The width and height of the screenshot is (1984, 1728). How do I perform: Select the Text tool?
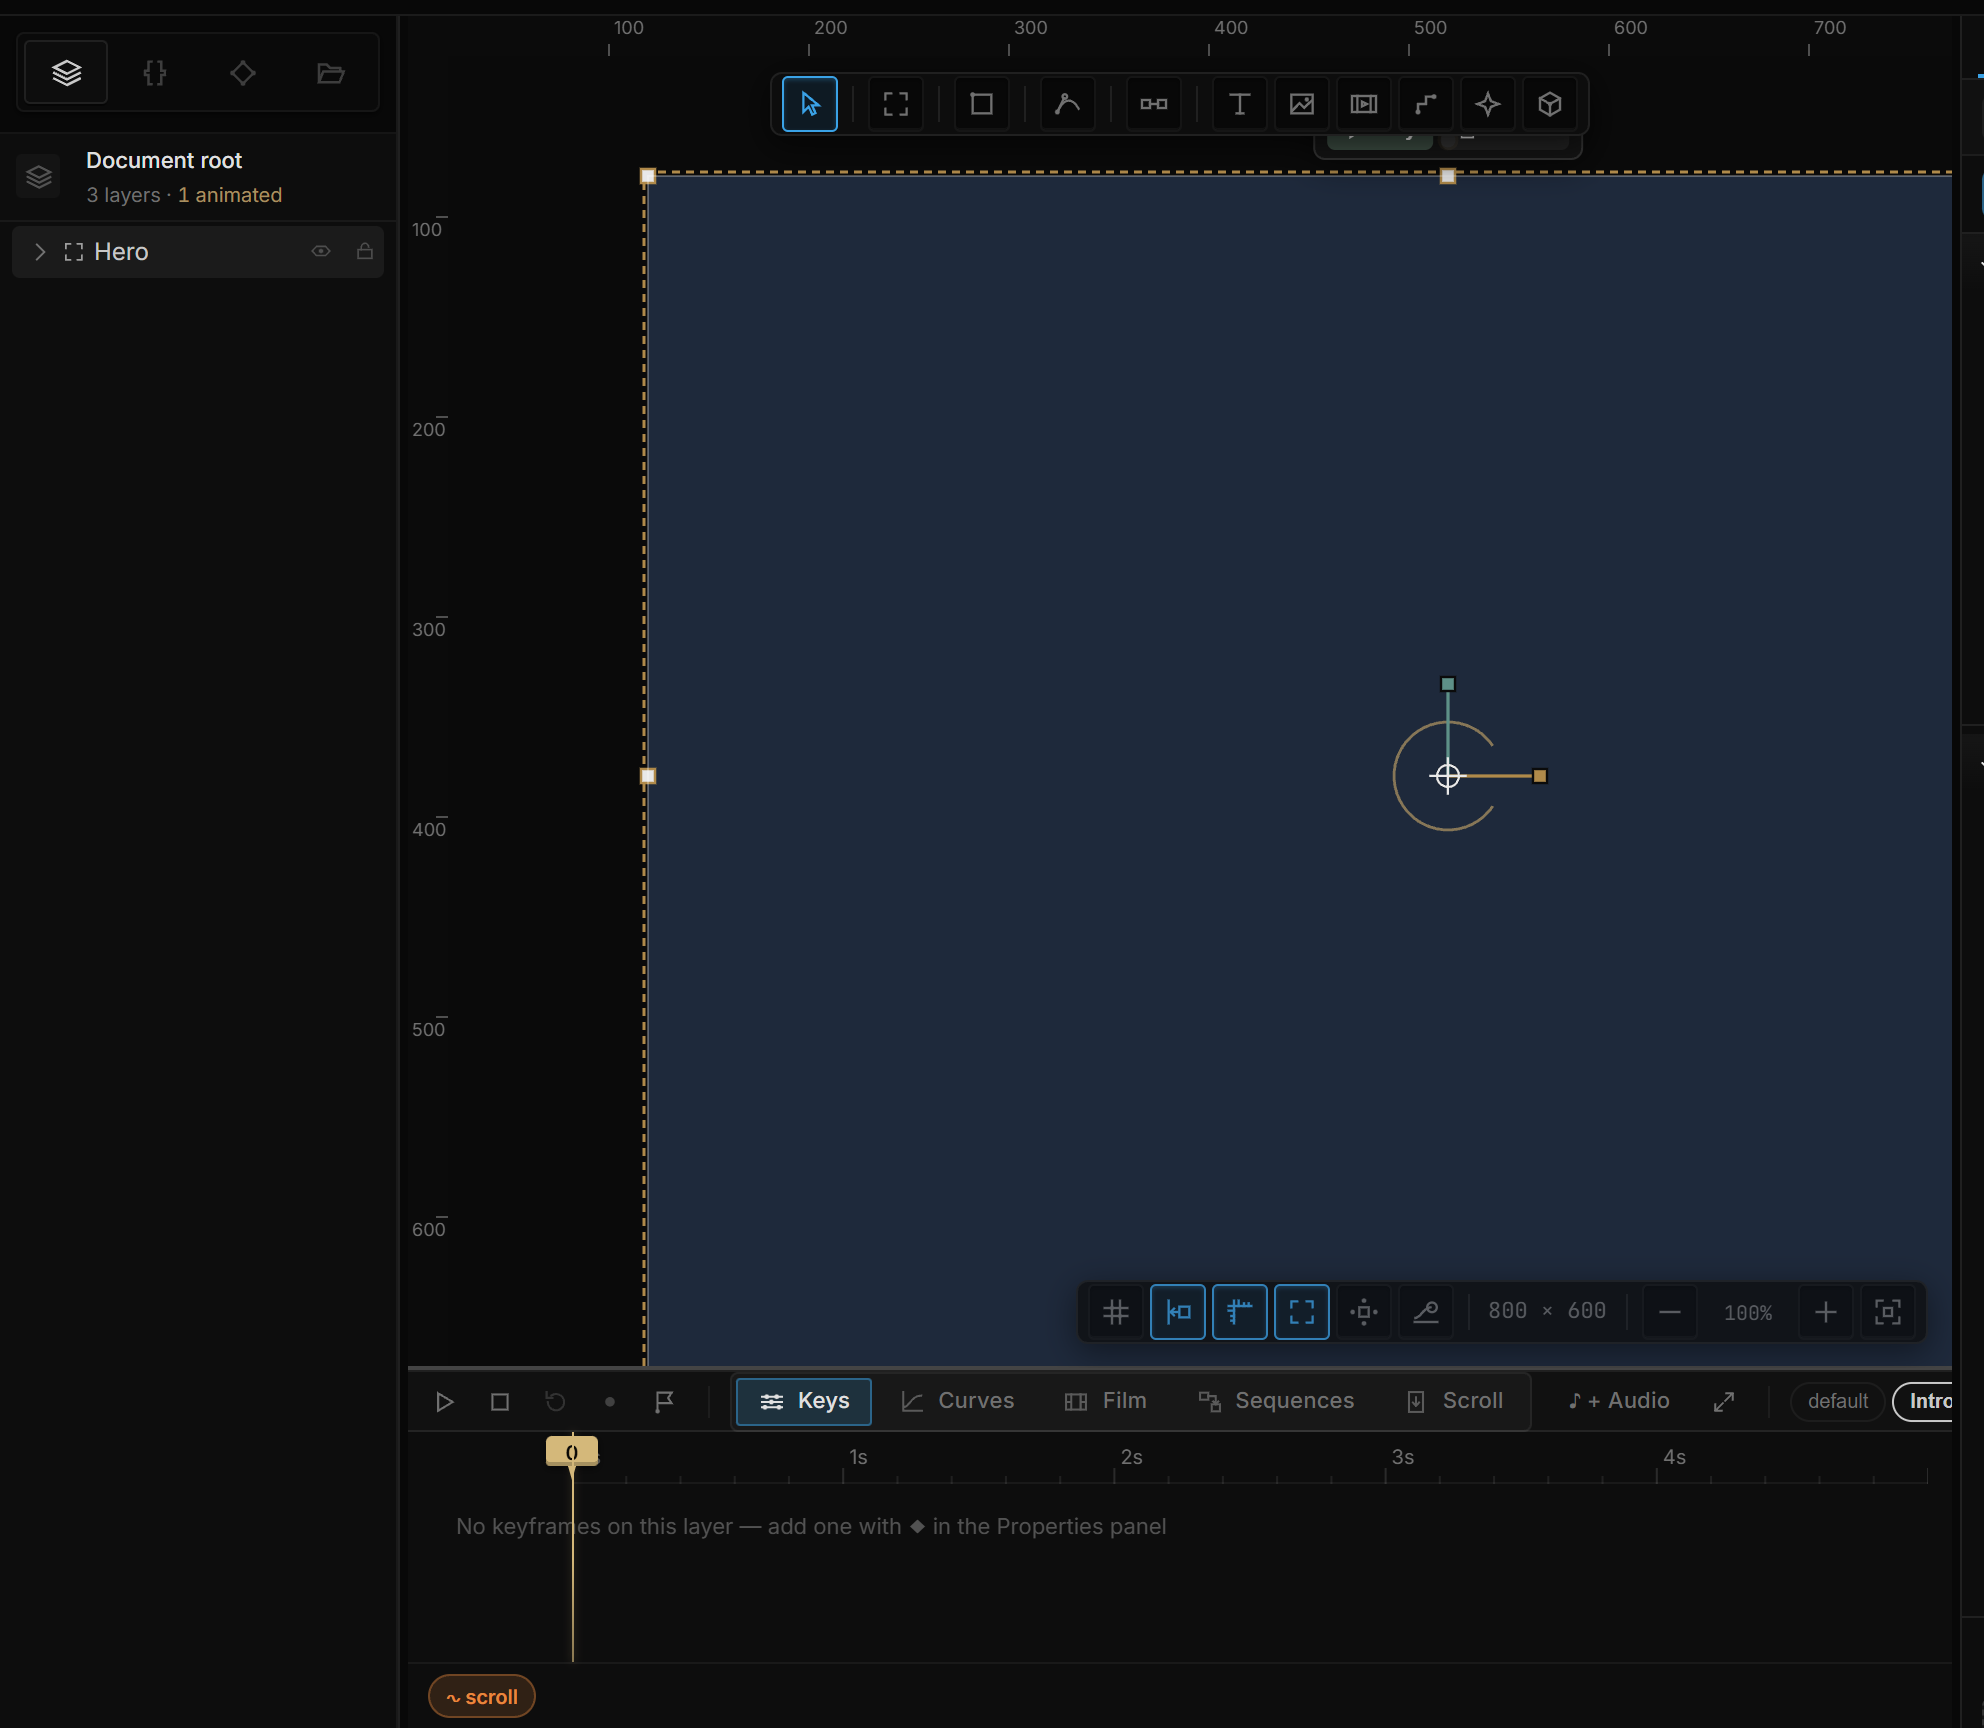coord(1239,104)
